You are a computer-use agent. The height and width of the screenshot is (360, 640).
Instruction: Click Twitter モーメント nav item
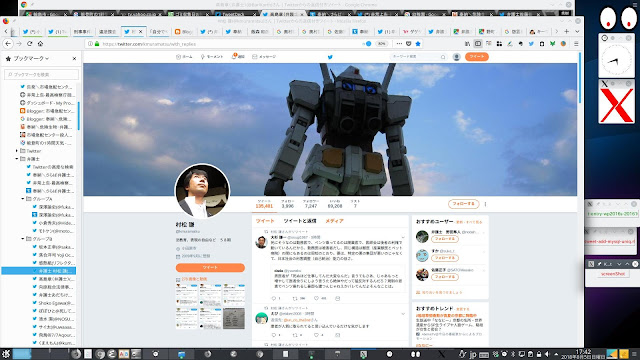click(212, 57)
